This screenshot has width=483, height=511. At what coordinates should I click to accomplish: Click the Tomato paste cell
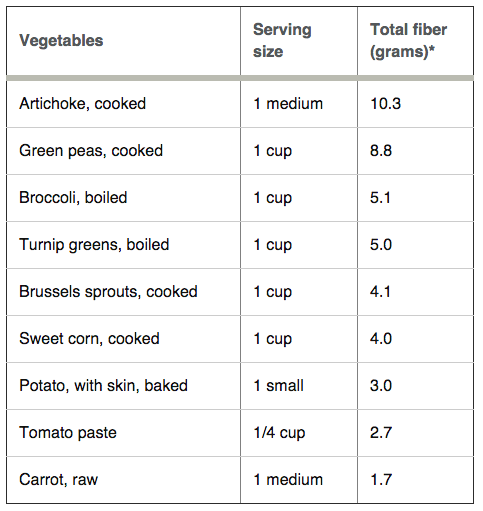[x=68, y=433]
